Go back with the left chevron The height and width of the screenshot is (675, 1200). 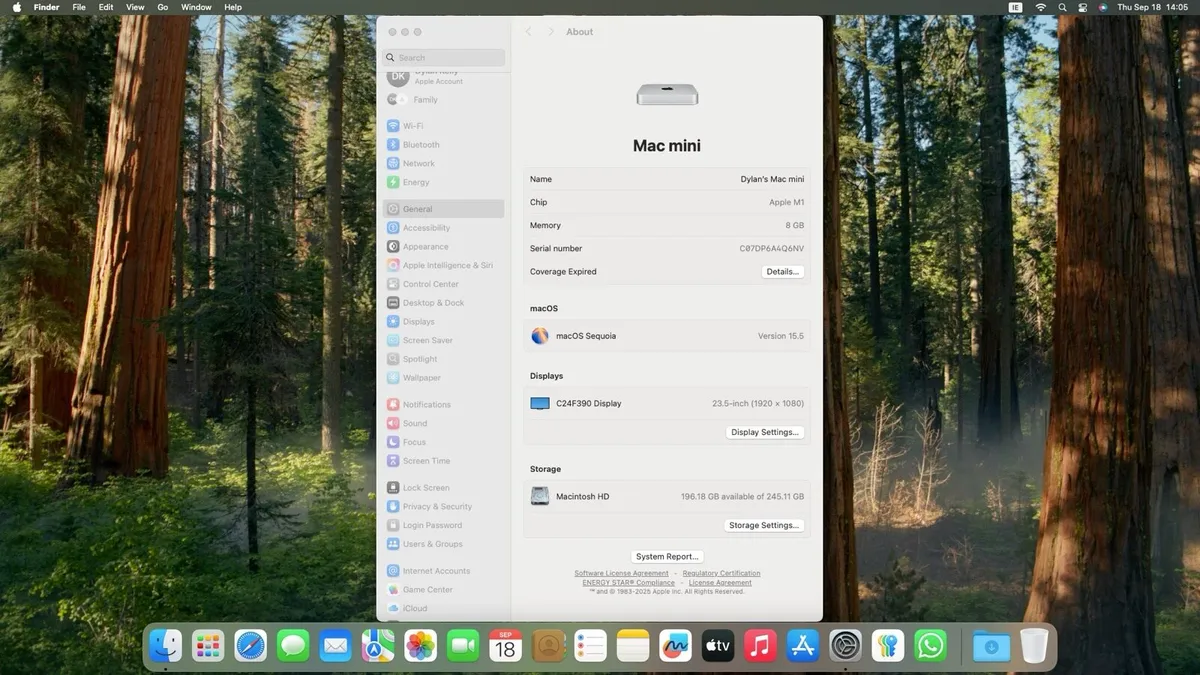pos(528,32)
